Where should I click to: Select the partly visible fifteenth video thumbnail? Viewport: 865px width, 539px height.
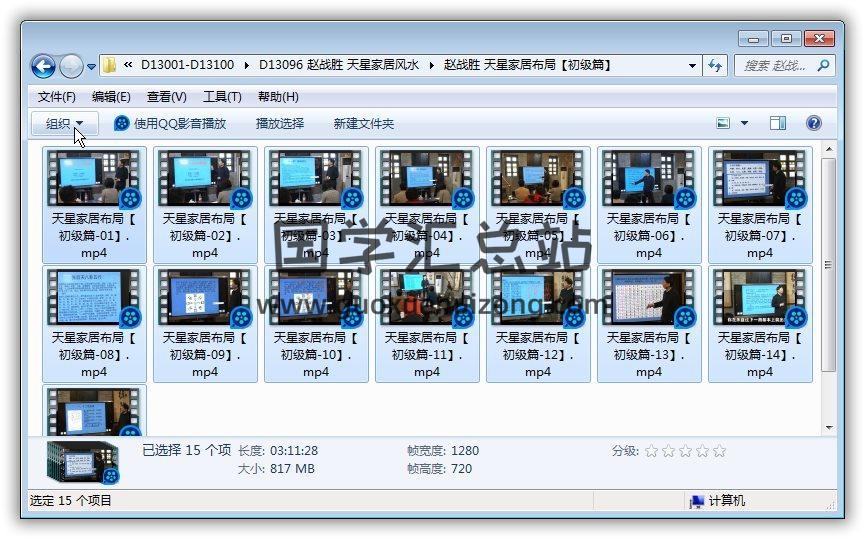(x=94, y=412)
